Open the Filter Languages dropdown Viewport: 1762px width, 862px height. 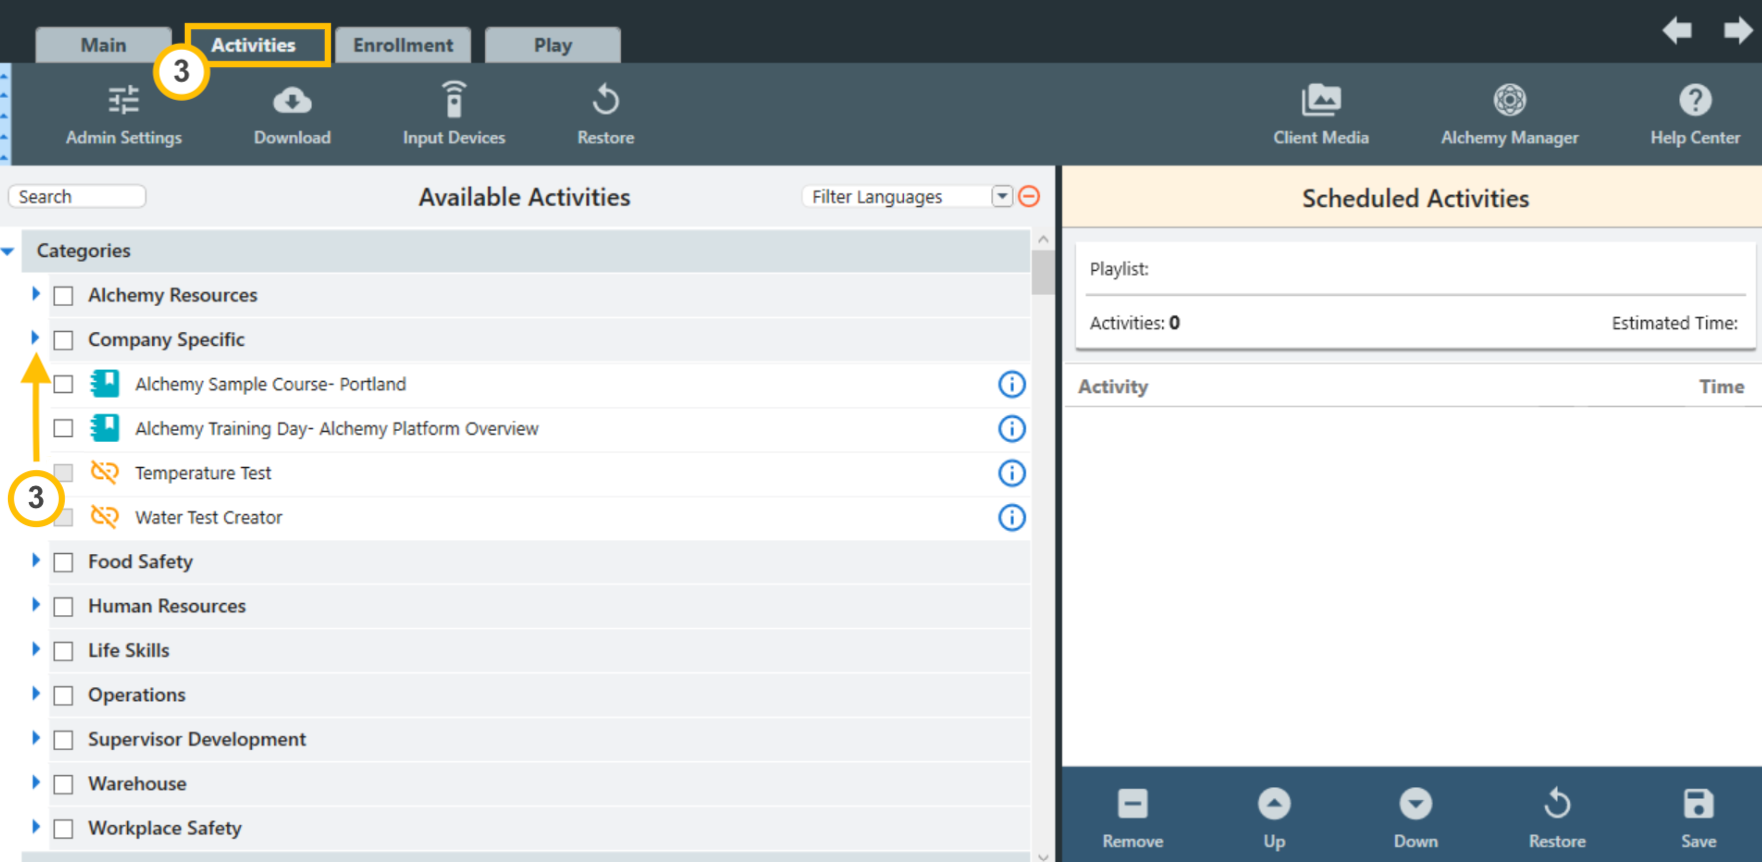[x=1002, y=196]
